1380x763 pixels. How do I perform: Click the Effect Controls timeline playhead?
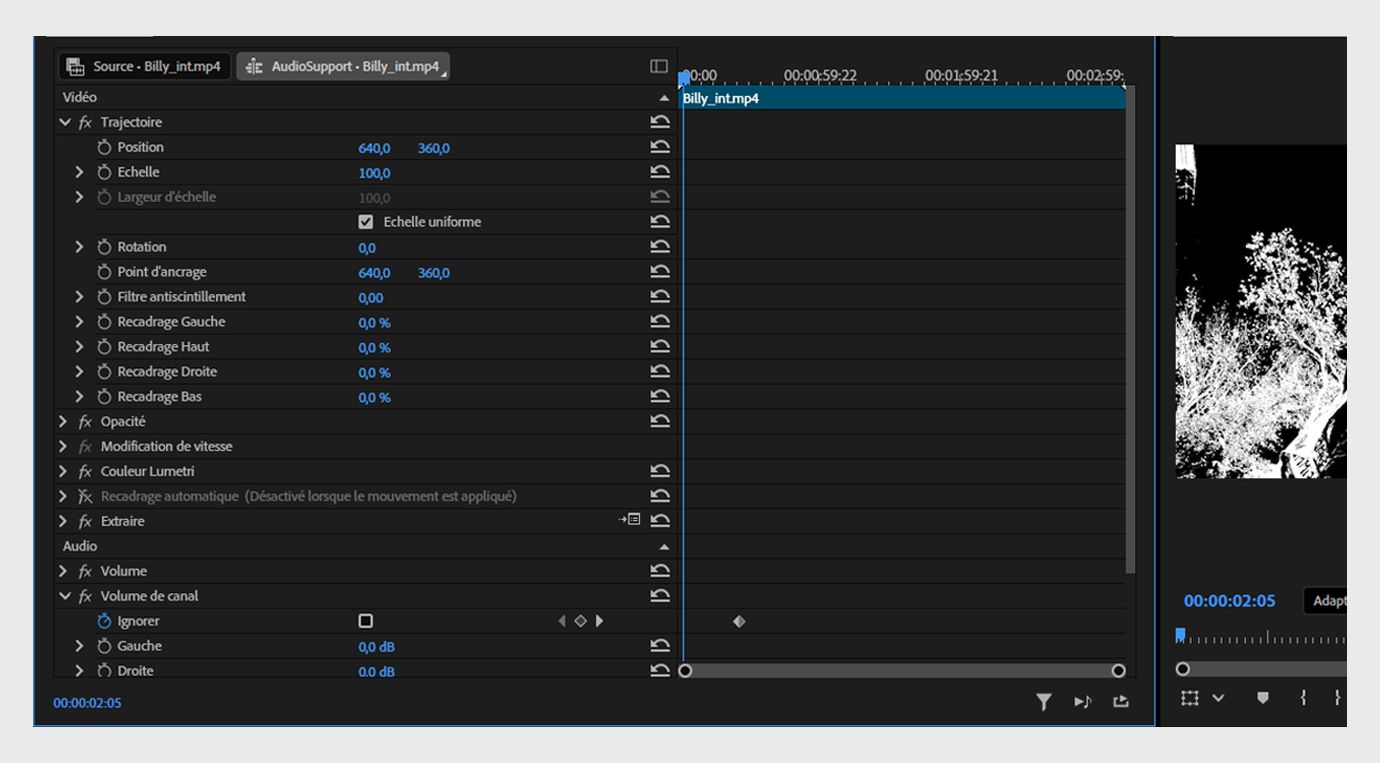(x=684, y=78)
